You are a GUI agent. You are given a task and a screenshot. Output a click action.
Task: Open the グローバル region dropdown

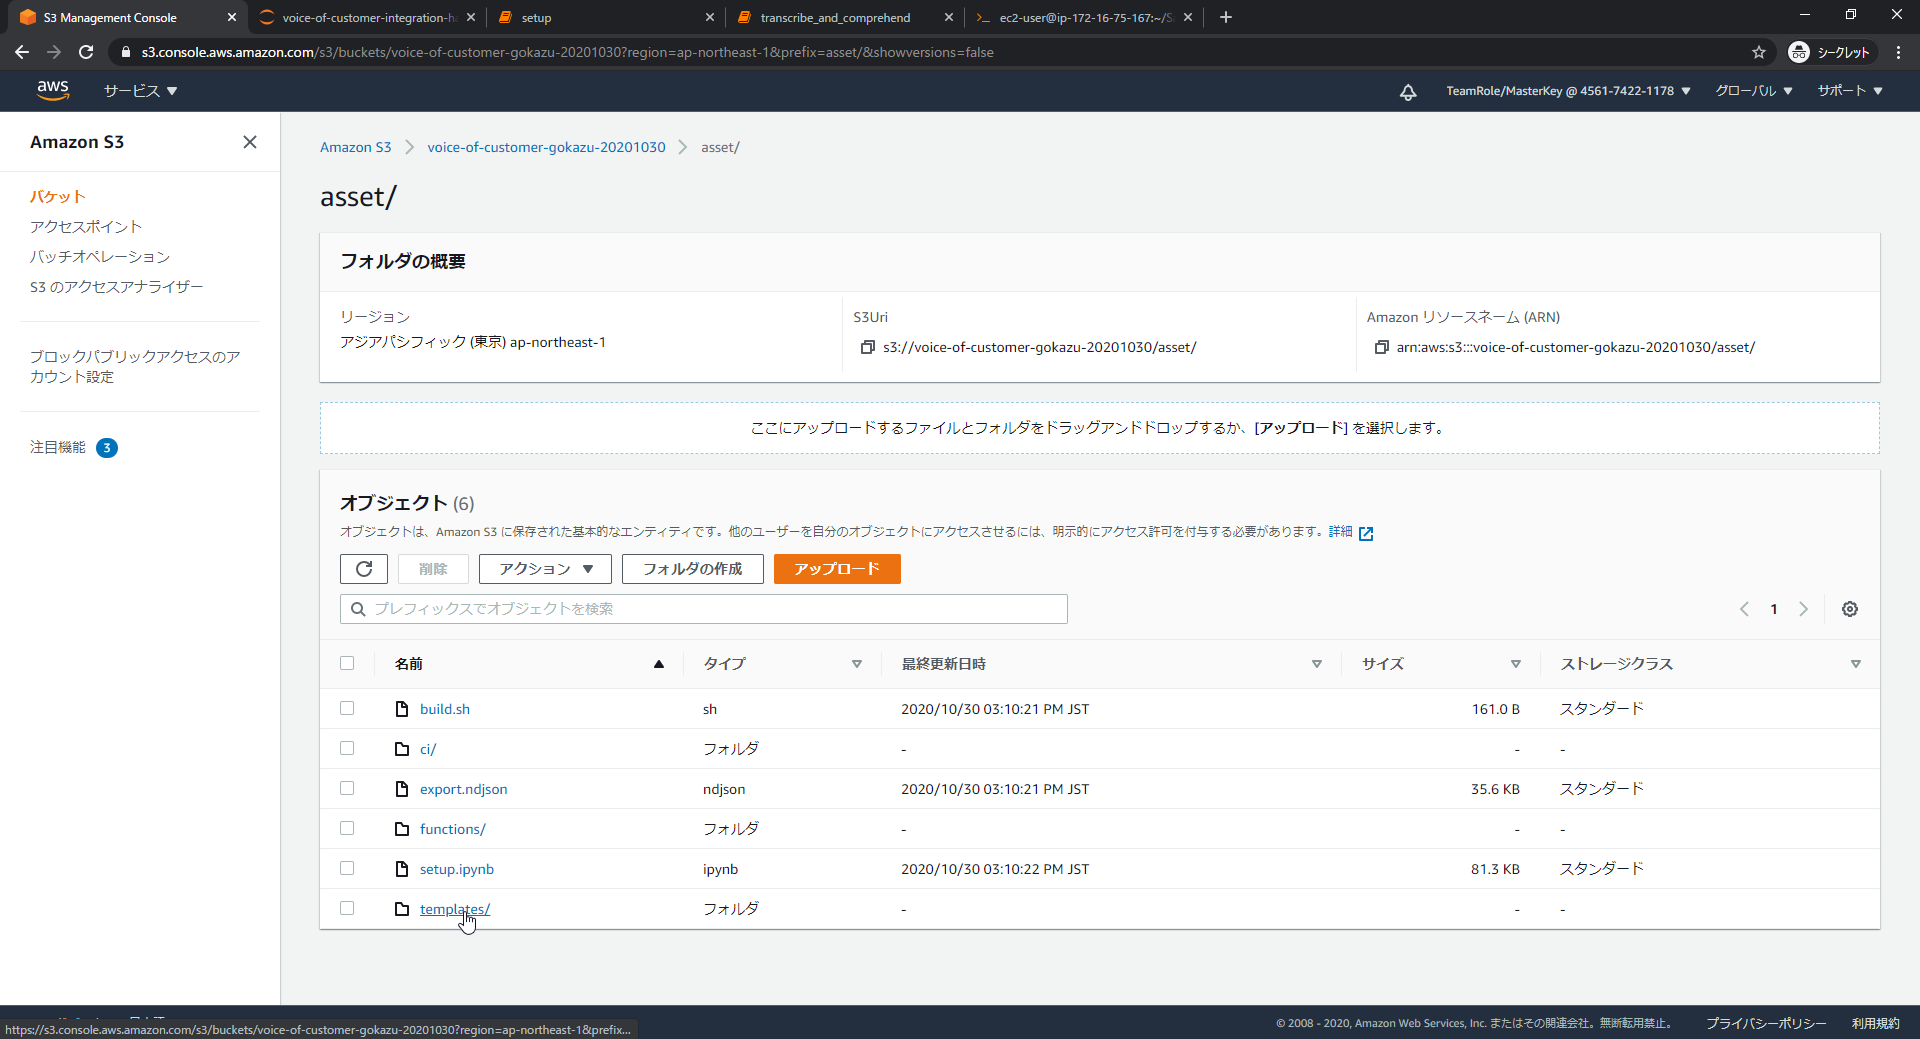pyautogui.click(x=1754, y=91)
